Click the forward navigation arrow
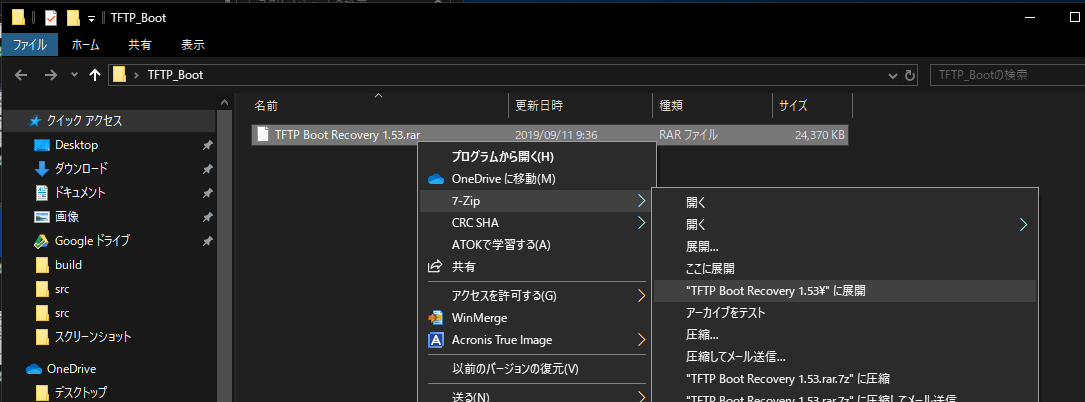 tap(51, 75)
